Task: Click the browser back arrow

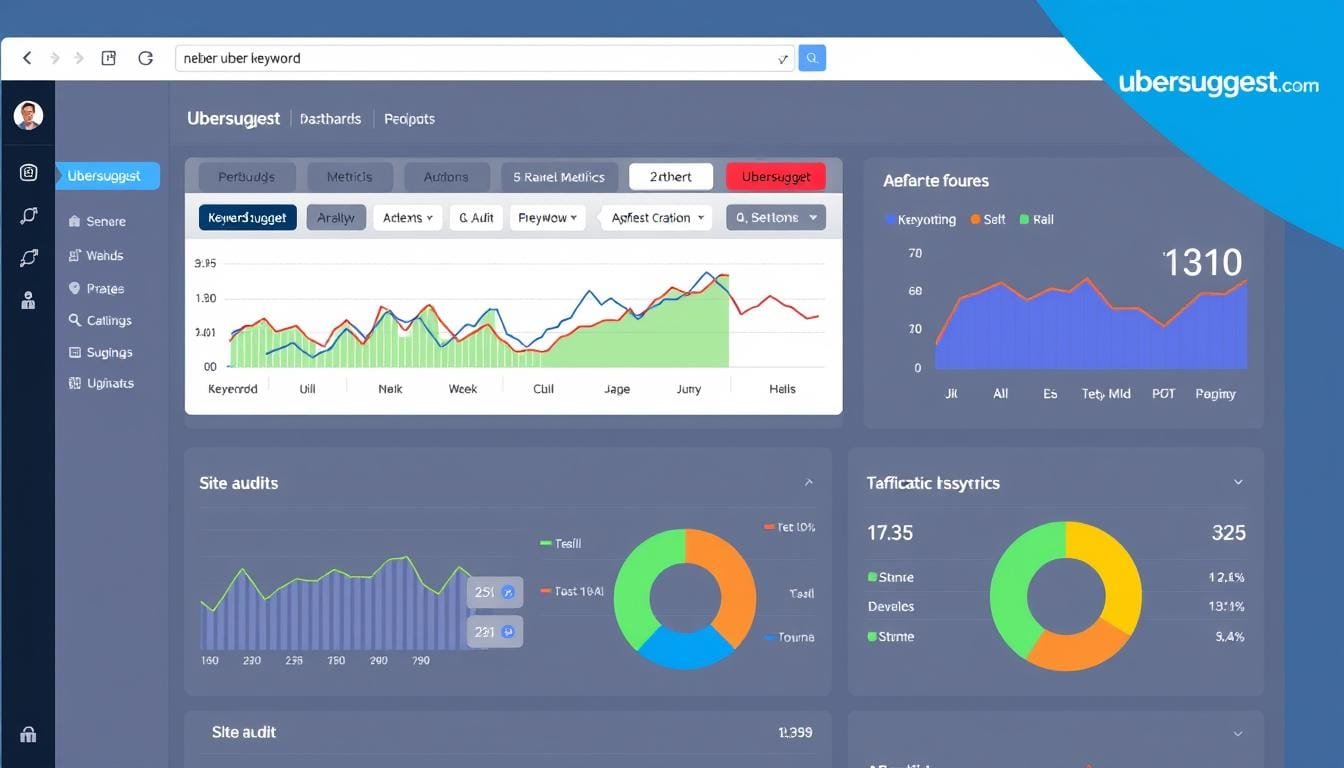Action: coord(27,58)
